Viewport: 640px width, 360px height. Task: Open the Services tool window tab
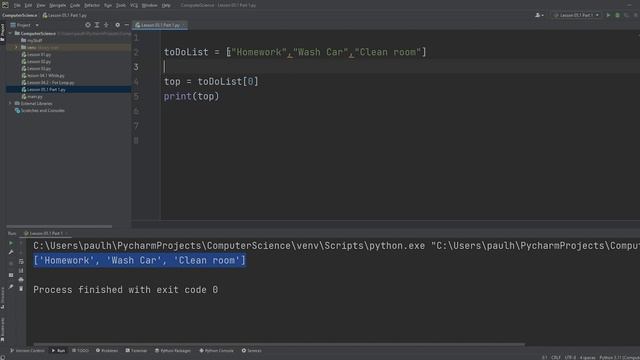pos(251,351)
